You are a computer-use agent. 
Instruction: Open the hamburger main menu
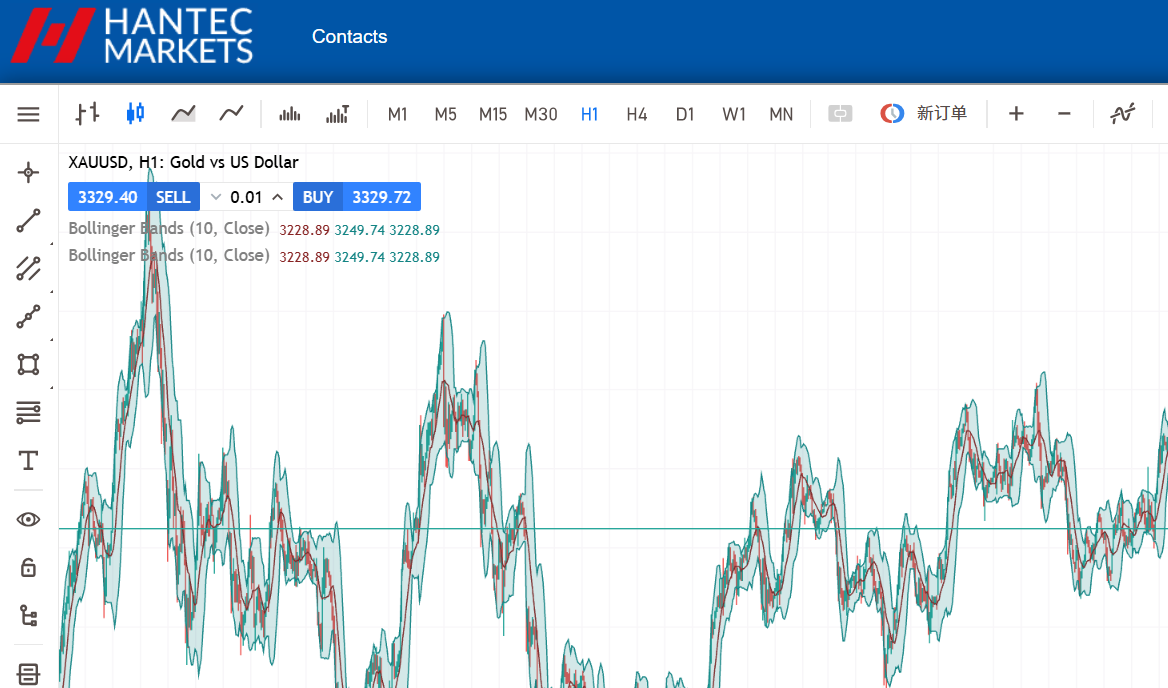click(28, 114)
